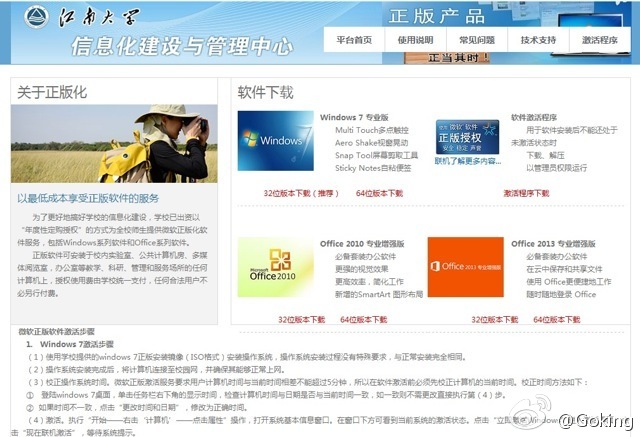Open the 常见问题 navigation tab
This screenshot has height=437, width=640.
point(477,40)
